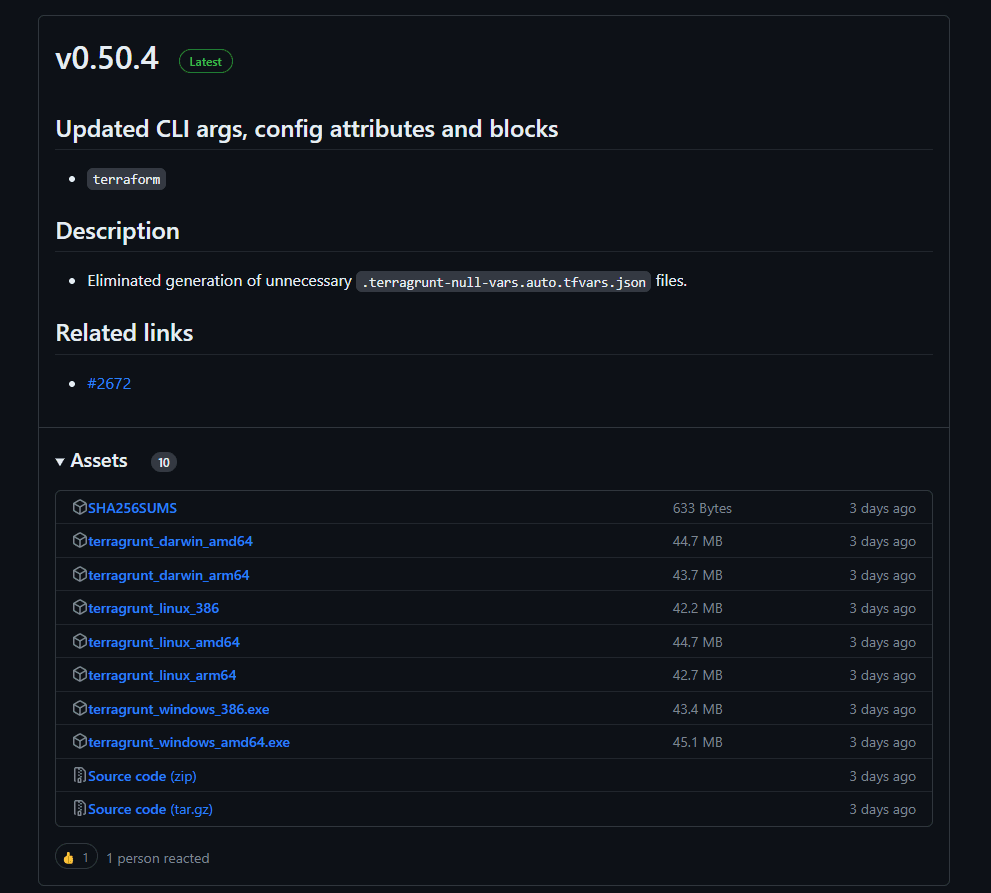Click package icon beside terragrunt_windows_amd64.exe
Viewport: 991px width, 893px height.
(x=80, y=742)
